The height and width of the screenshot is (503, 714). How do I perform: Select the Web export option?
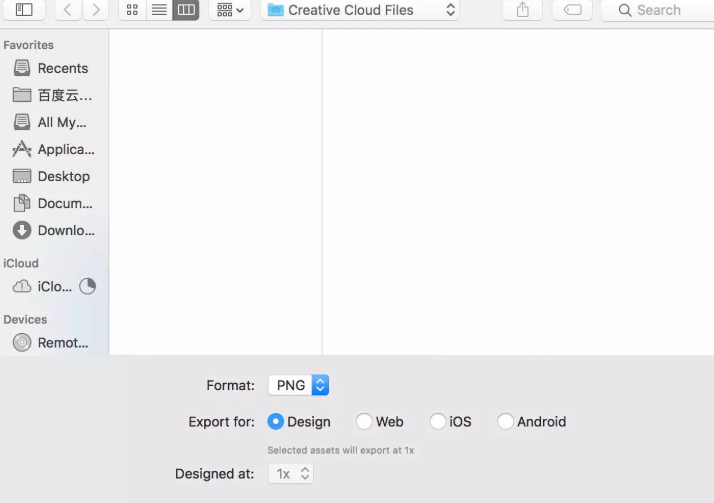point(380,422)
